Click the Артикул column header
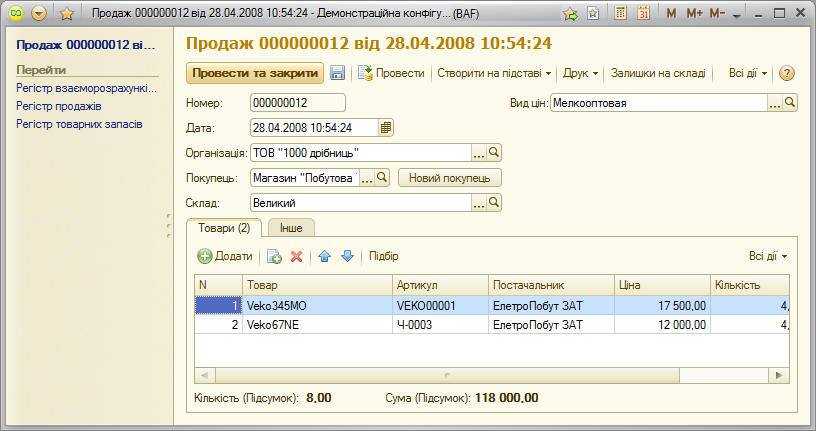This screenshot has height=431, width=816. click(x=440, y=285)
